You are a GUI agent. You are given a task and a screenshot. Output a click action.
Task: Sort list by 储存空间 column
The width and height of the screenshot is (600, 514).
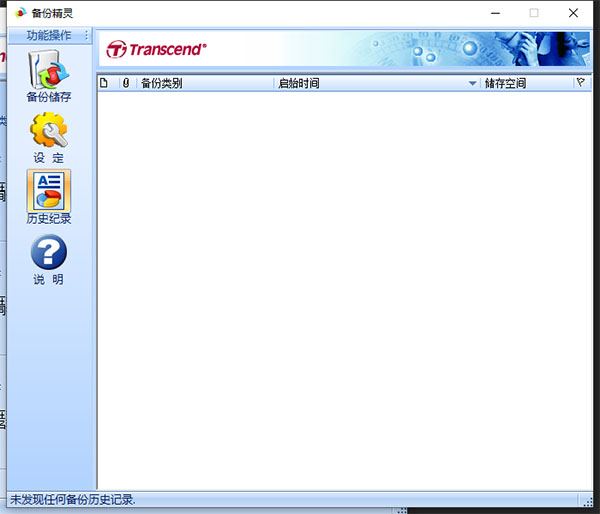tap(525, 83)
